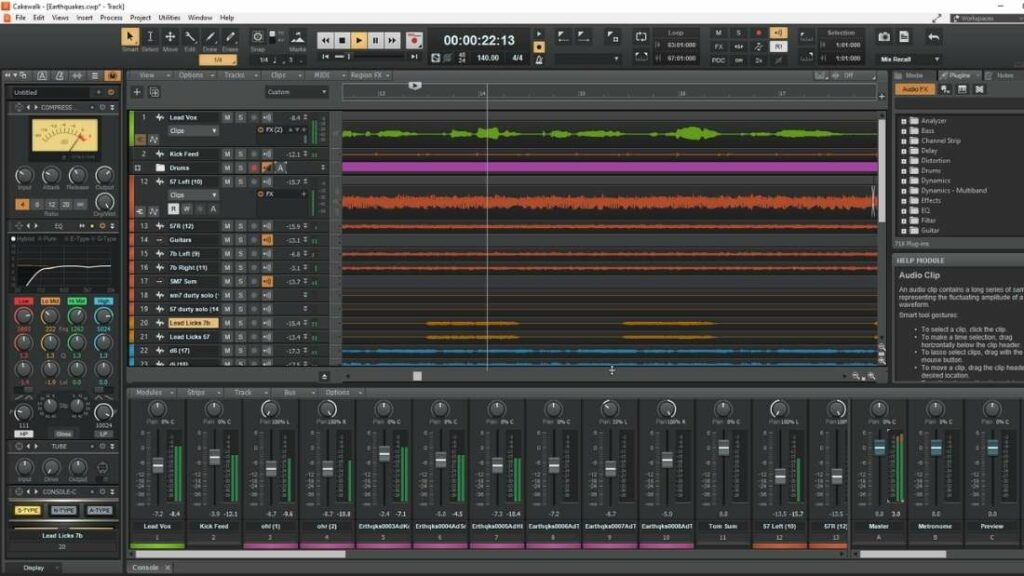Image resolution: width=1024 pixels, height=576 pixels.
Task: Click the camera screenshot icon
Action: (884, 37)
